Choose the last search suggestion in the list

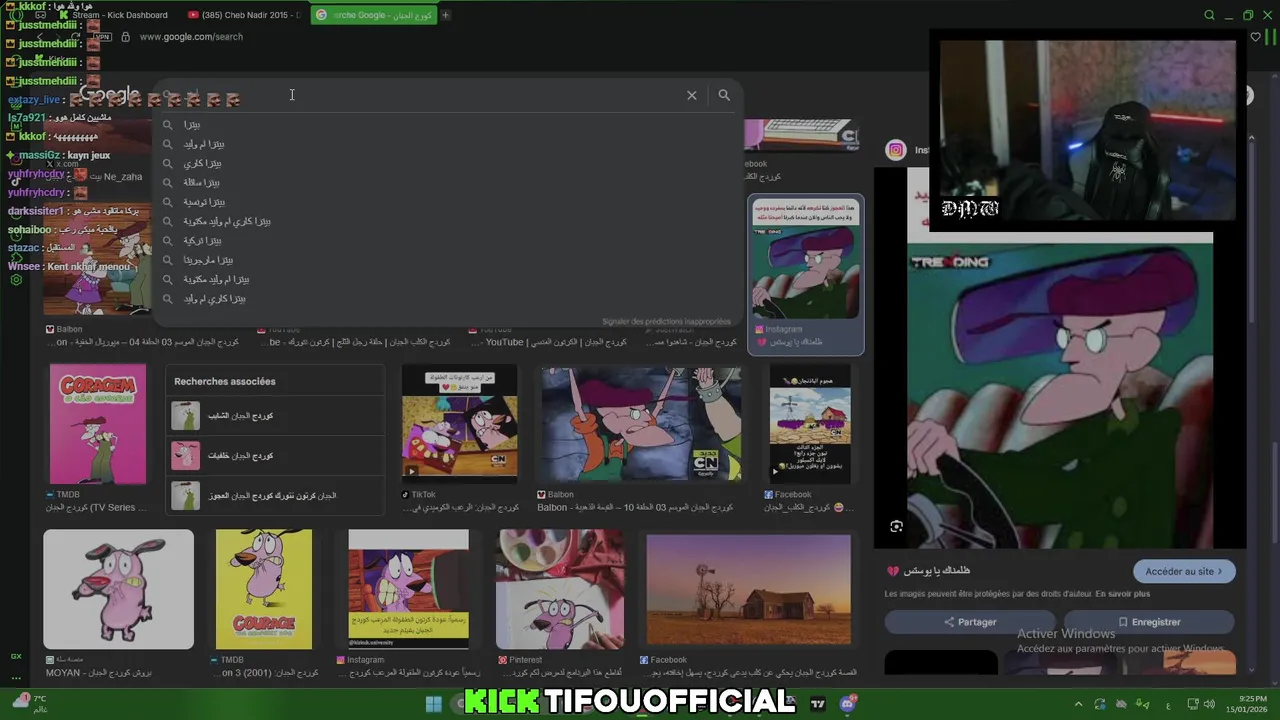point(447,299)
